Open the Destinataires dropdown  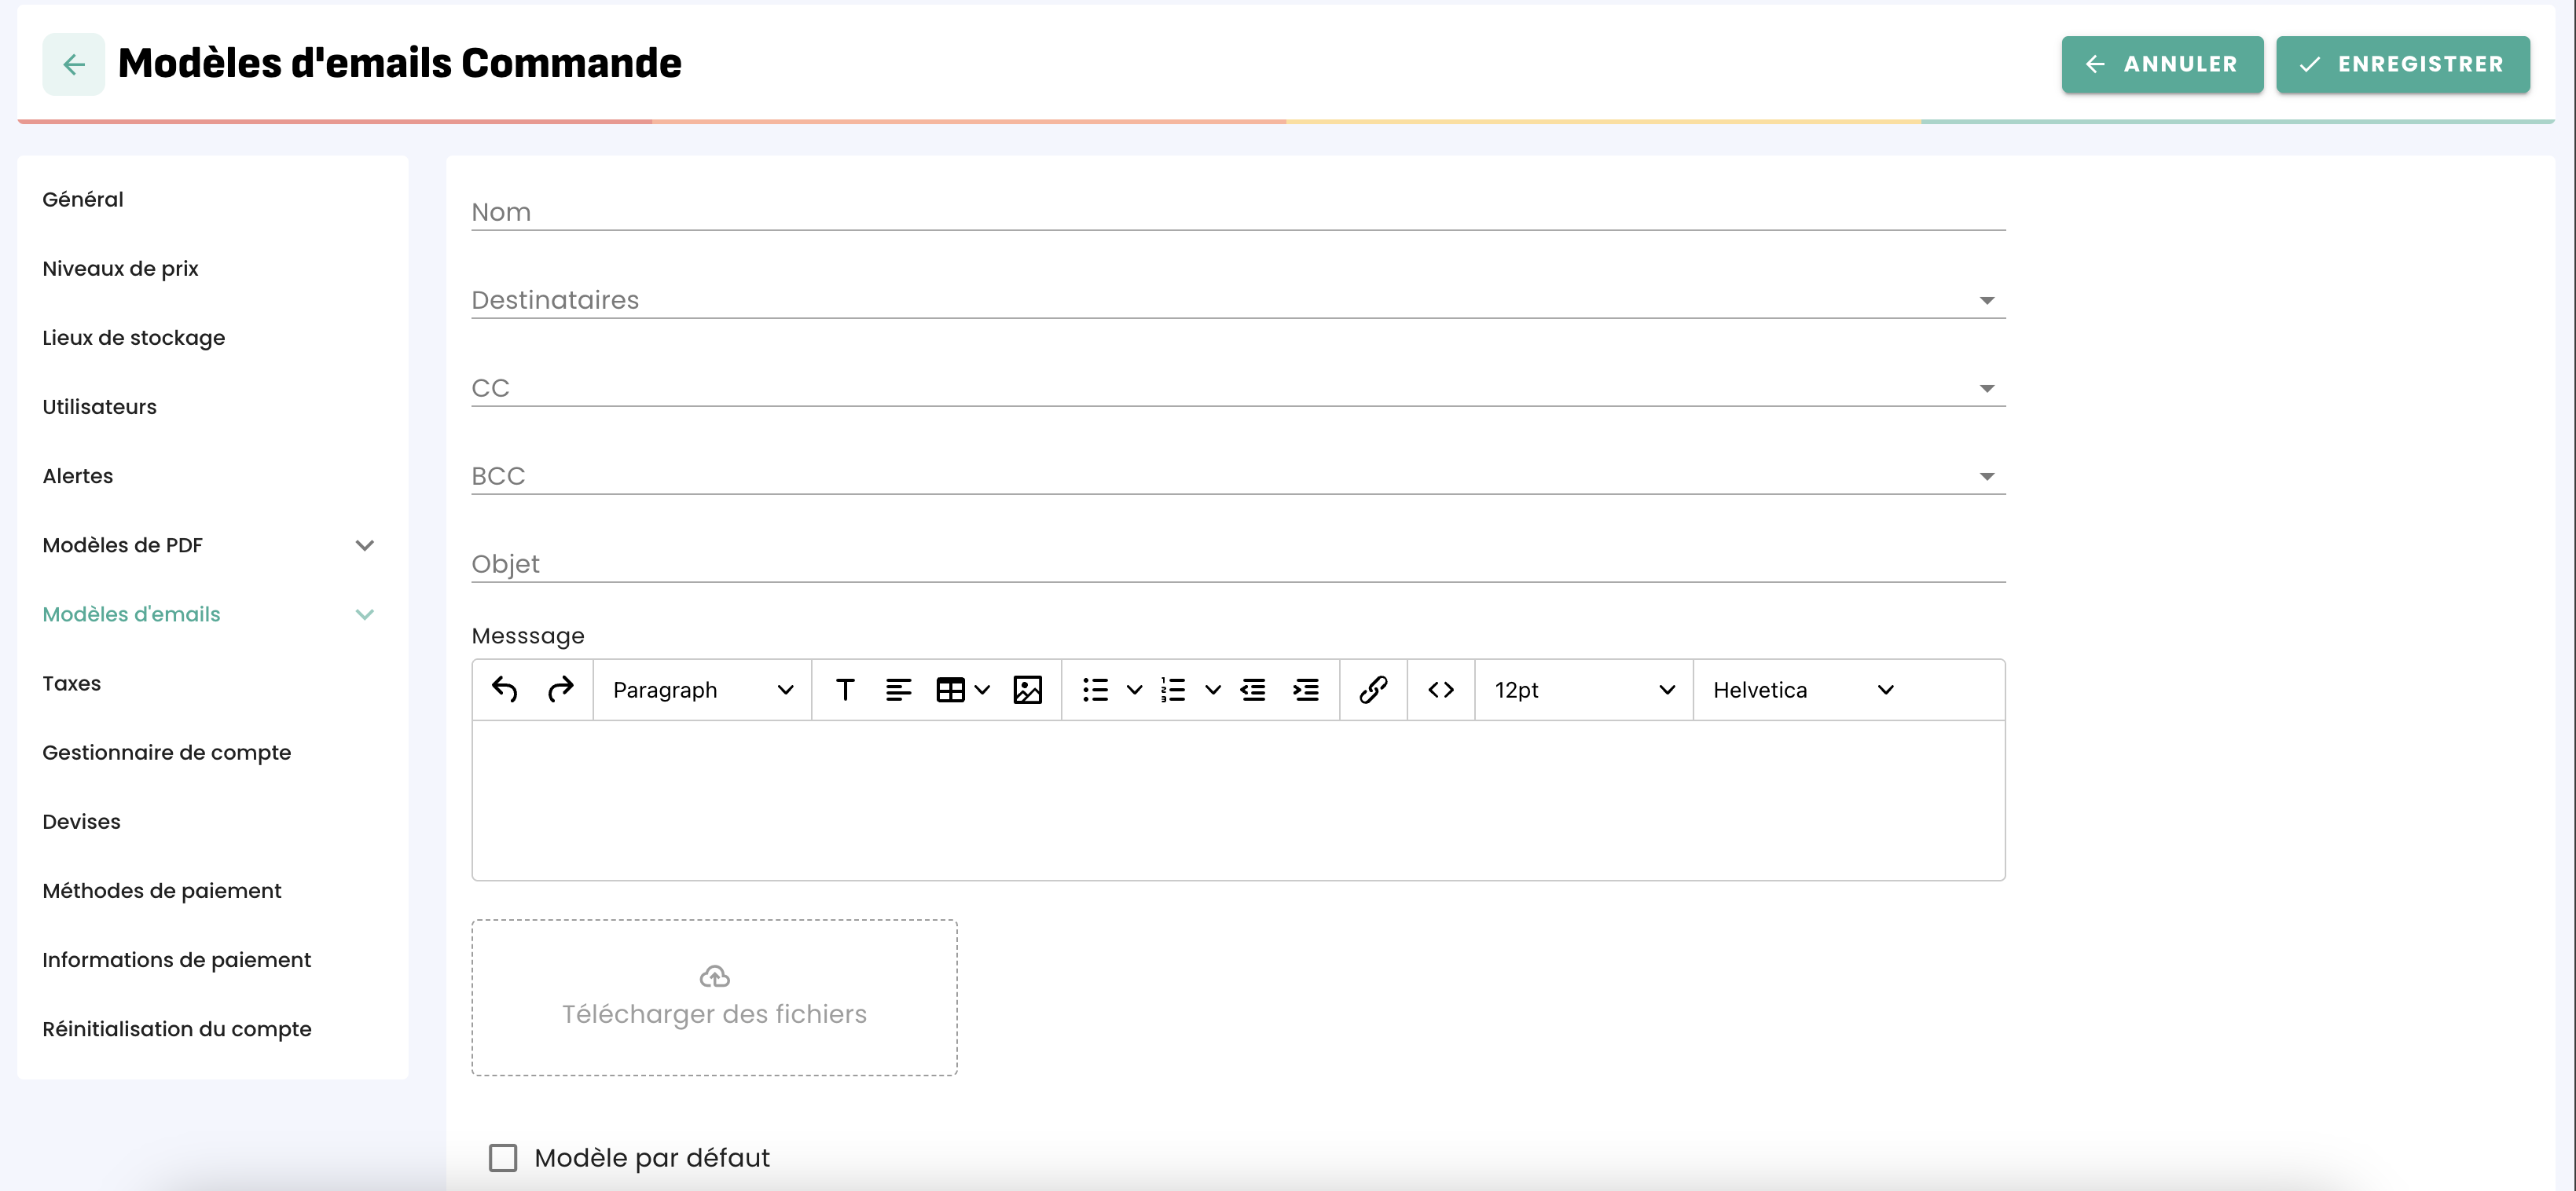click(1237, 300)
